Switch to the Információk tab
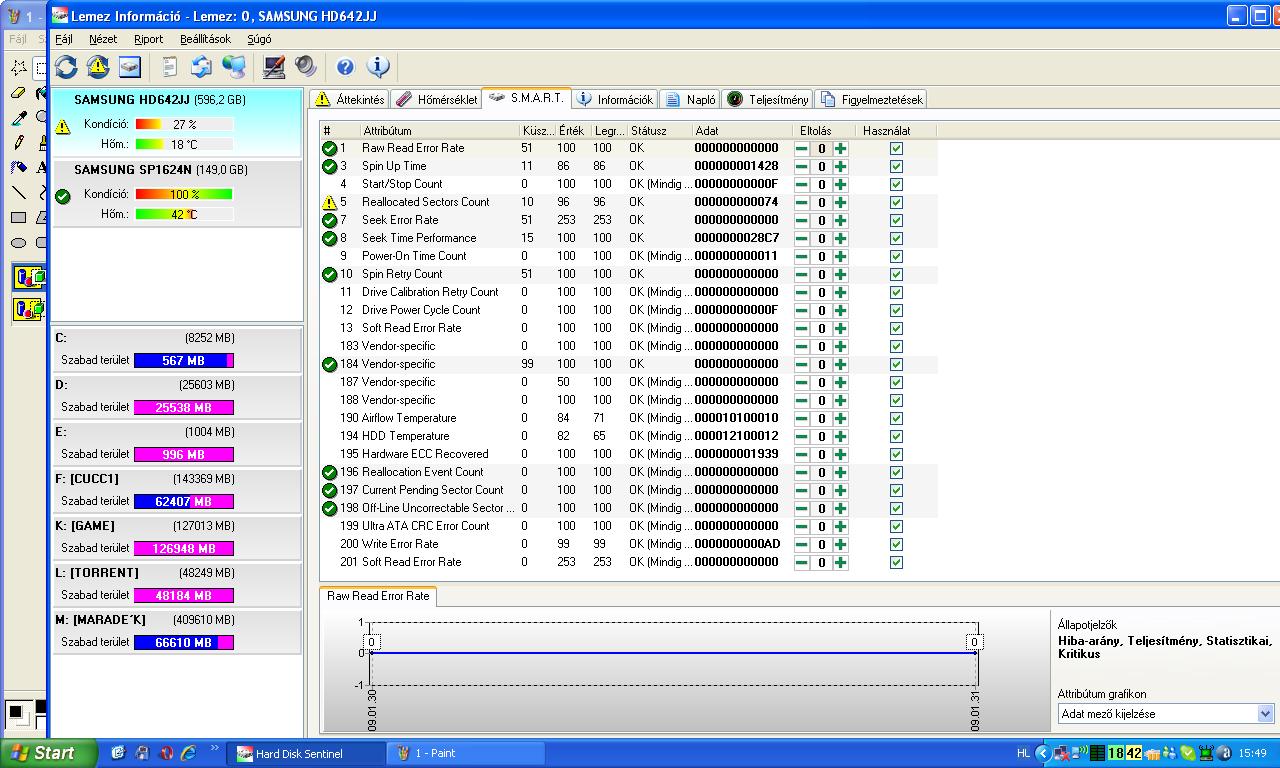Screen dimensions: 1280x768 (x=614, y=99)
